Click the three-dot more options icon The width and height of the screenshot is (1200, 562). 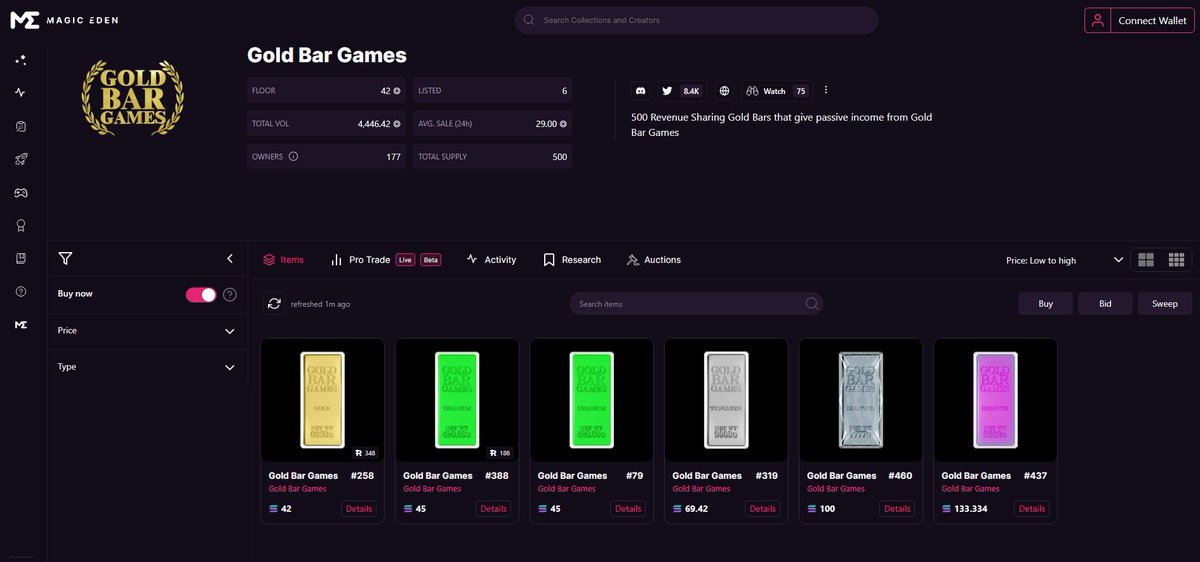pyautogui.click(x=826, y=90)
